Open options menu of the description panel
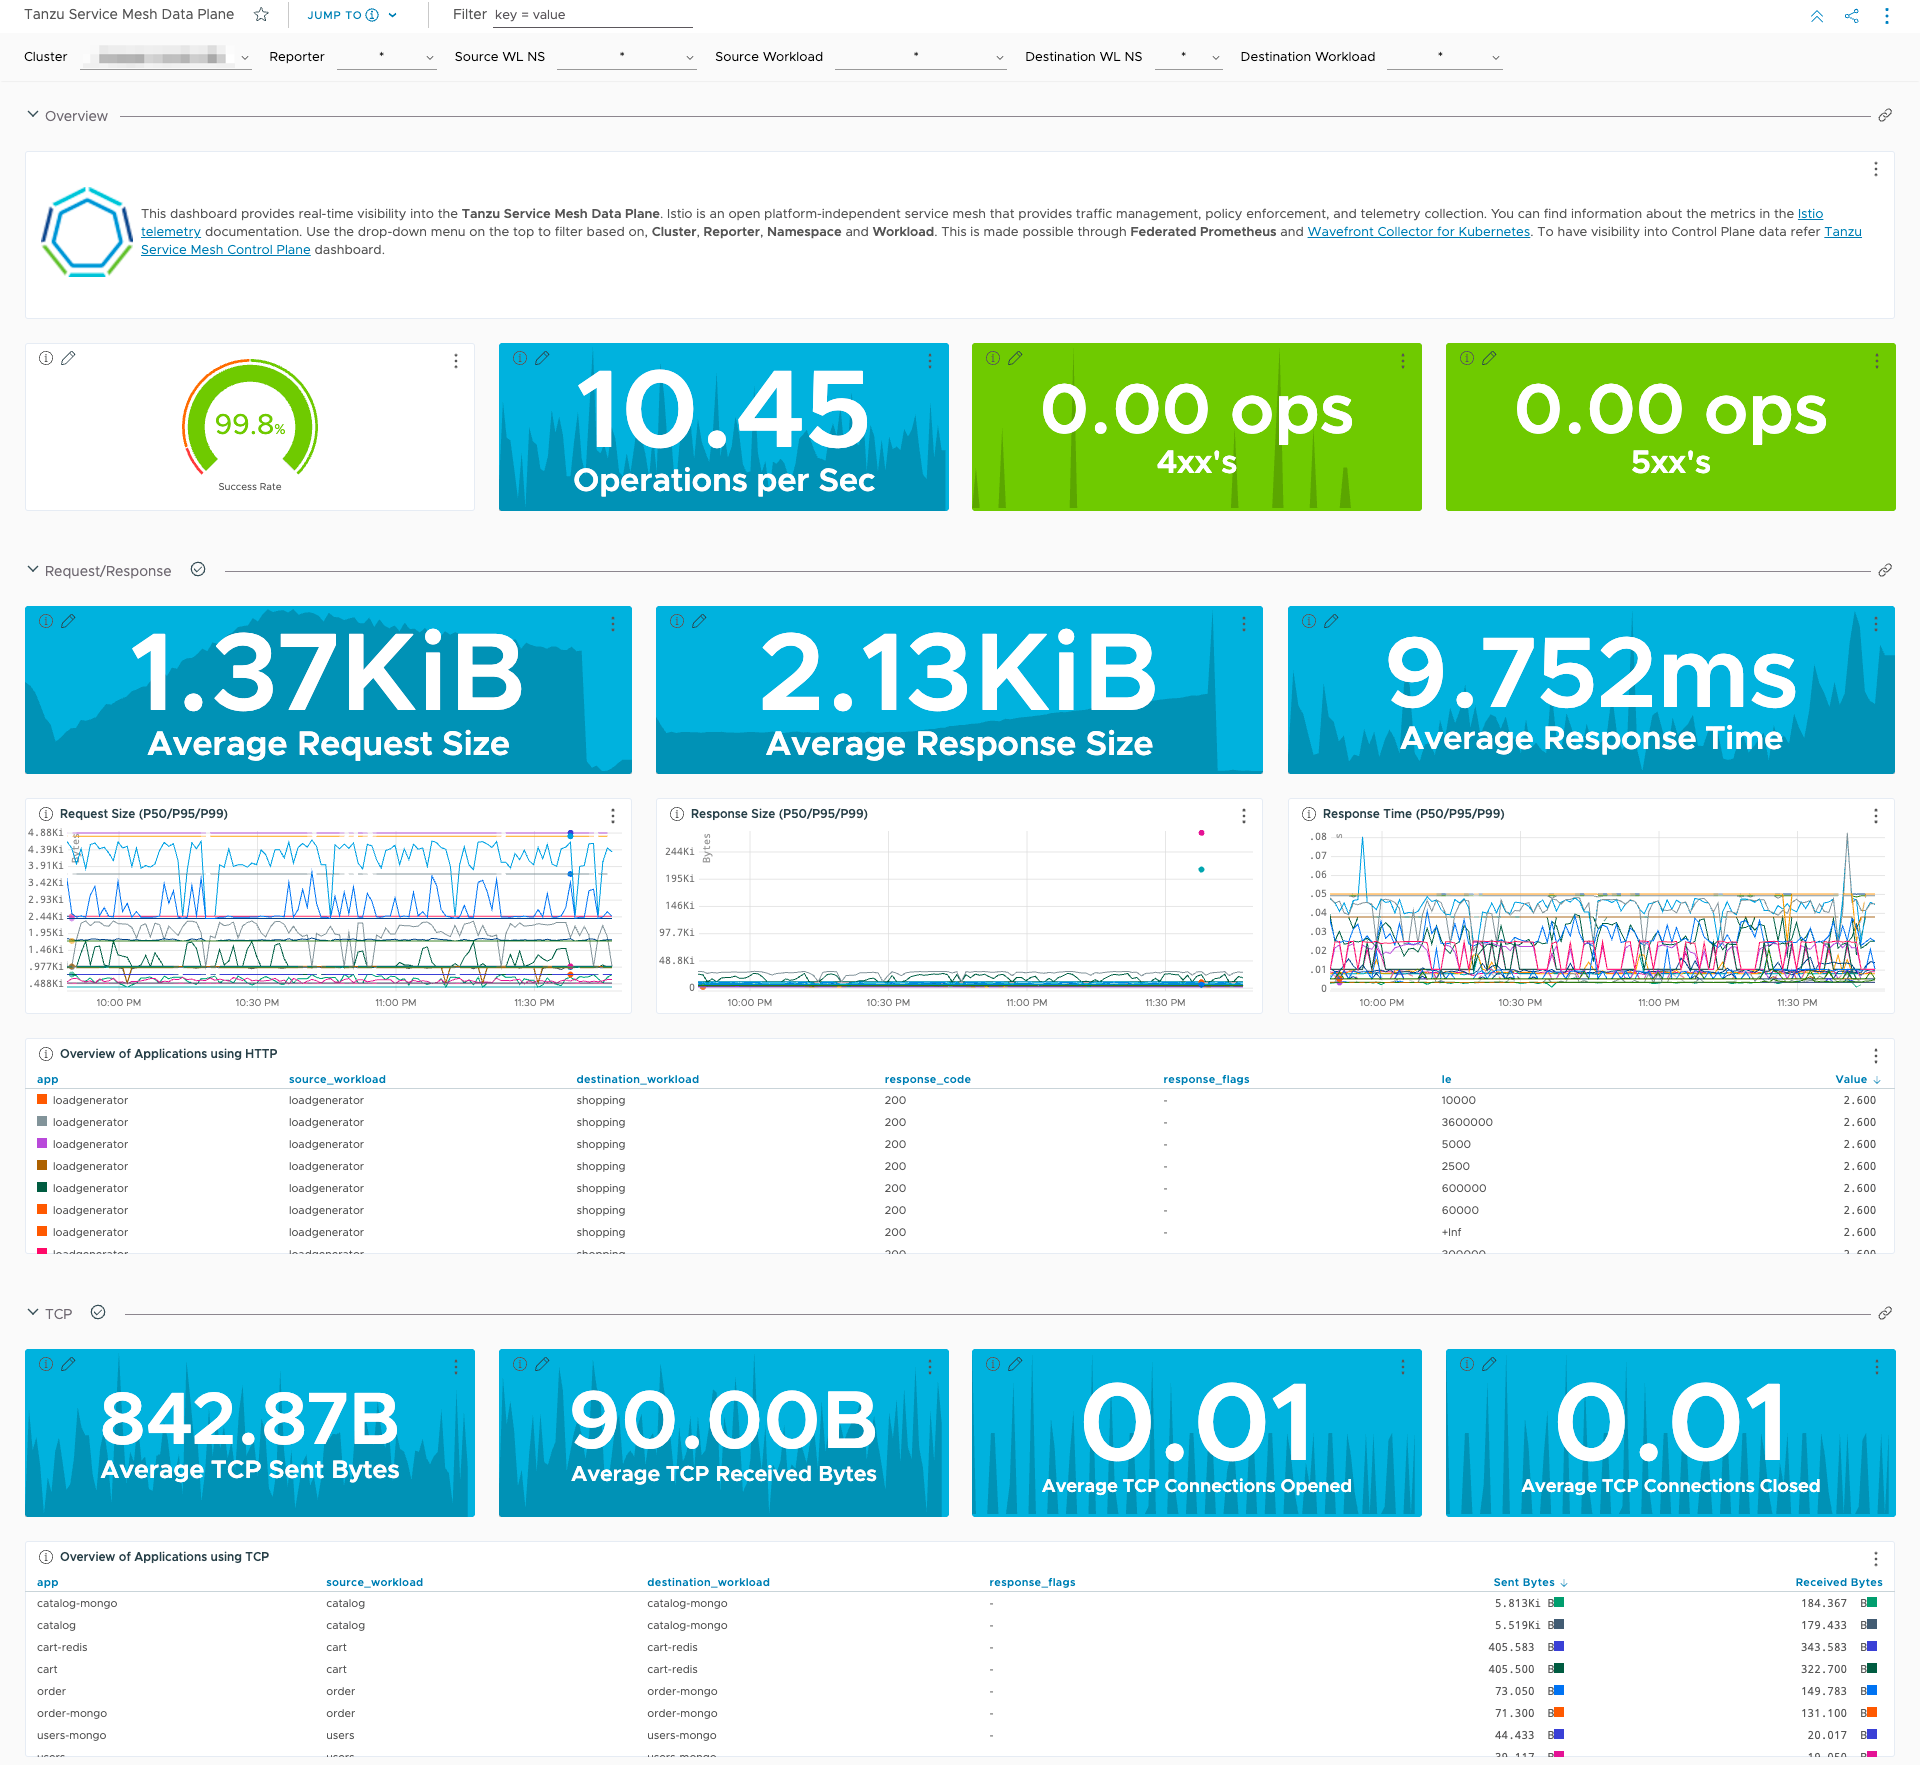The width and height of the screenshot is (1920, 1765). click(x=1876, y=170)
